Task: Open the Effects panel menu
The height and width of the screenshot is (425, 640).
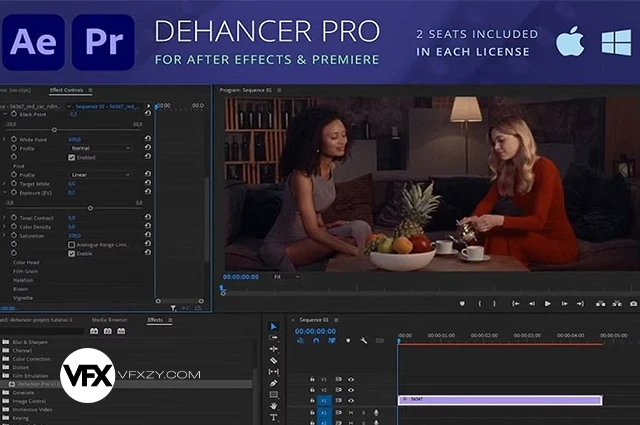Action: click(x=170, y=320)
